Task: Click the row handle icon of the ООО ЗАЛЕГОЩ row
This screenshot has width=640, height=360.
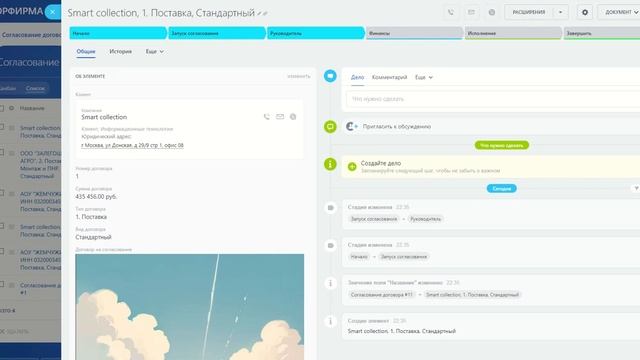Action: (12, 153)
